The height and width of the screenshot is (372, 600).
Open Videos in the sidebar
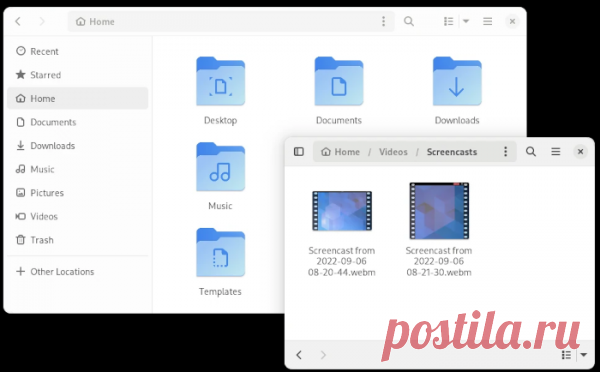point(78,217)
